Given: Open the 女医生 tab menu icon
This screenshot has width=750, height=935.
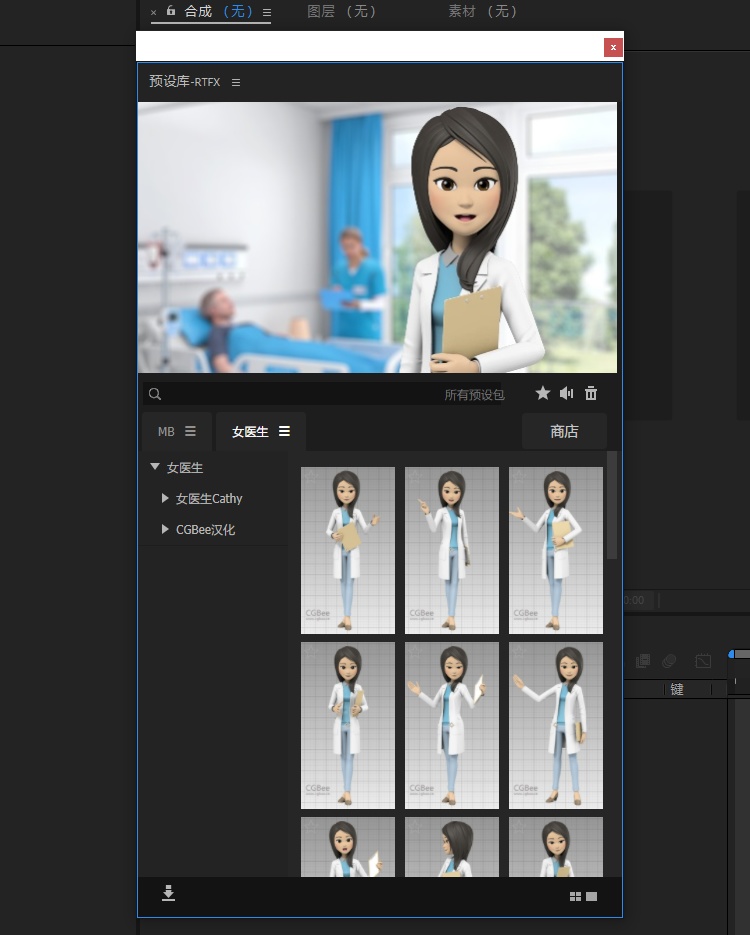Looking at the screenshot, I should 284,431.
